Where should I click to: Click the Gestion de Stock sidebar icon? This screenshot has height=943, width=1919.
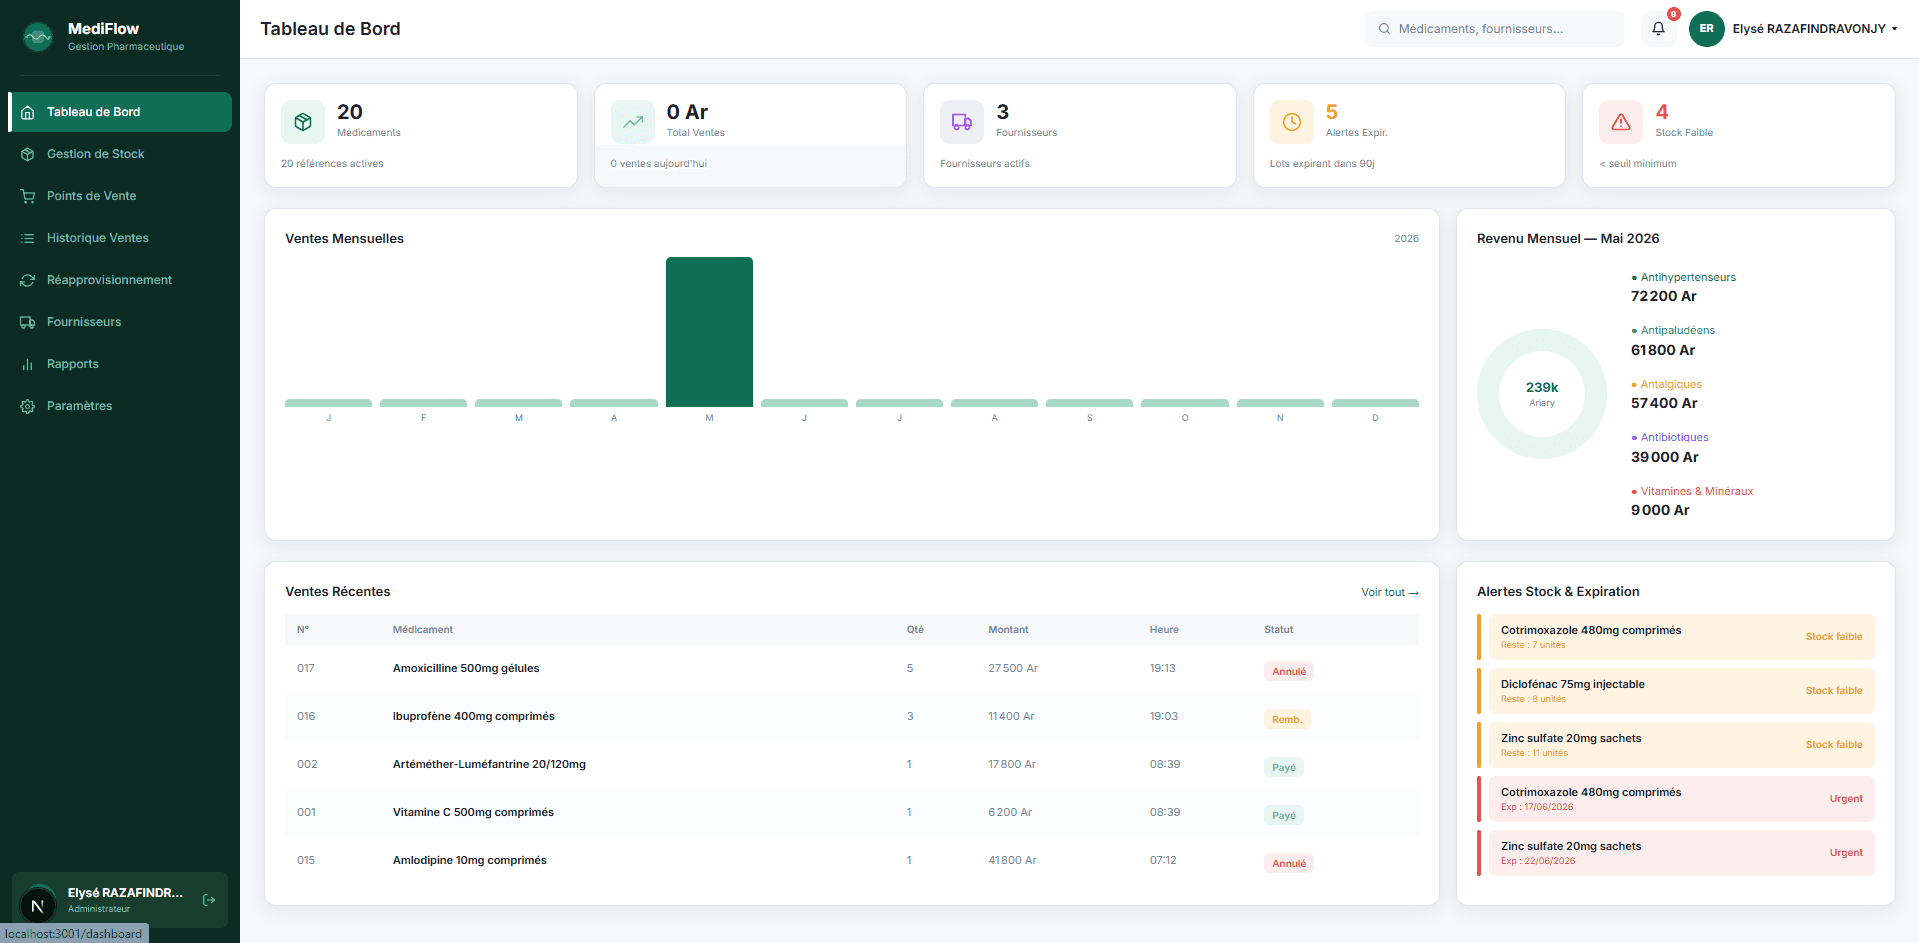pyautogui.click(x=28, y=154)
